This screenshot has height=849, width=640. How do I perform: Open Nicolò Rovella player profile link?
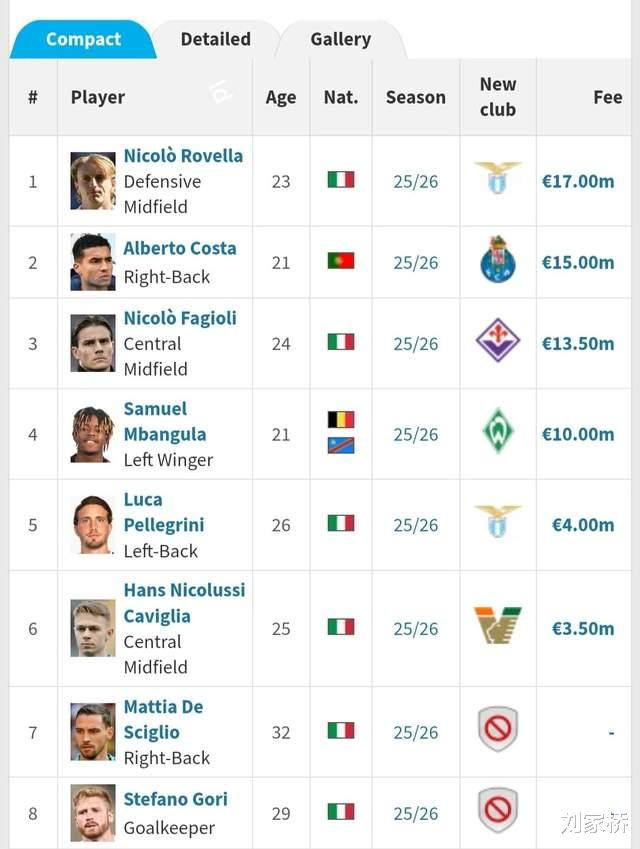(x=183, y=156)
